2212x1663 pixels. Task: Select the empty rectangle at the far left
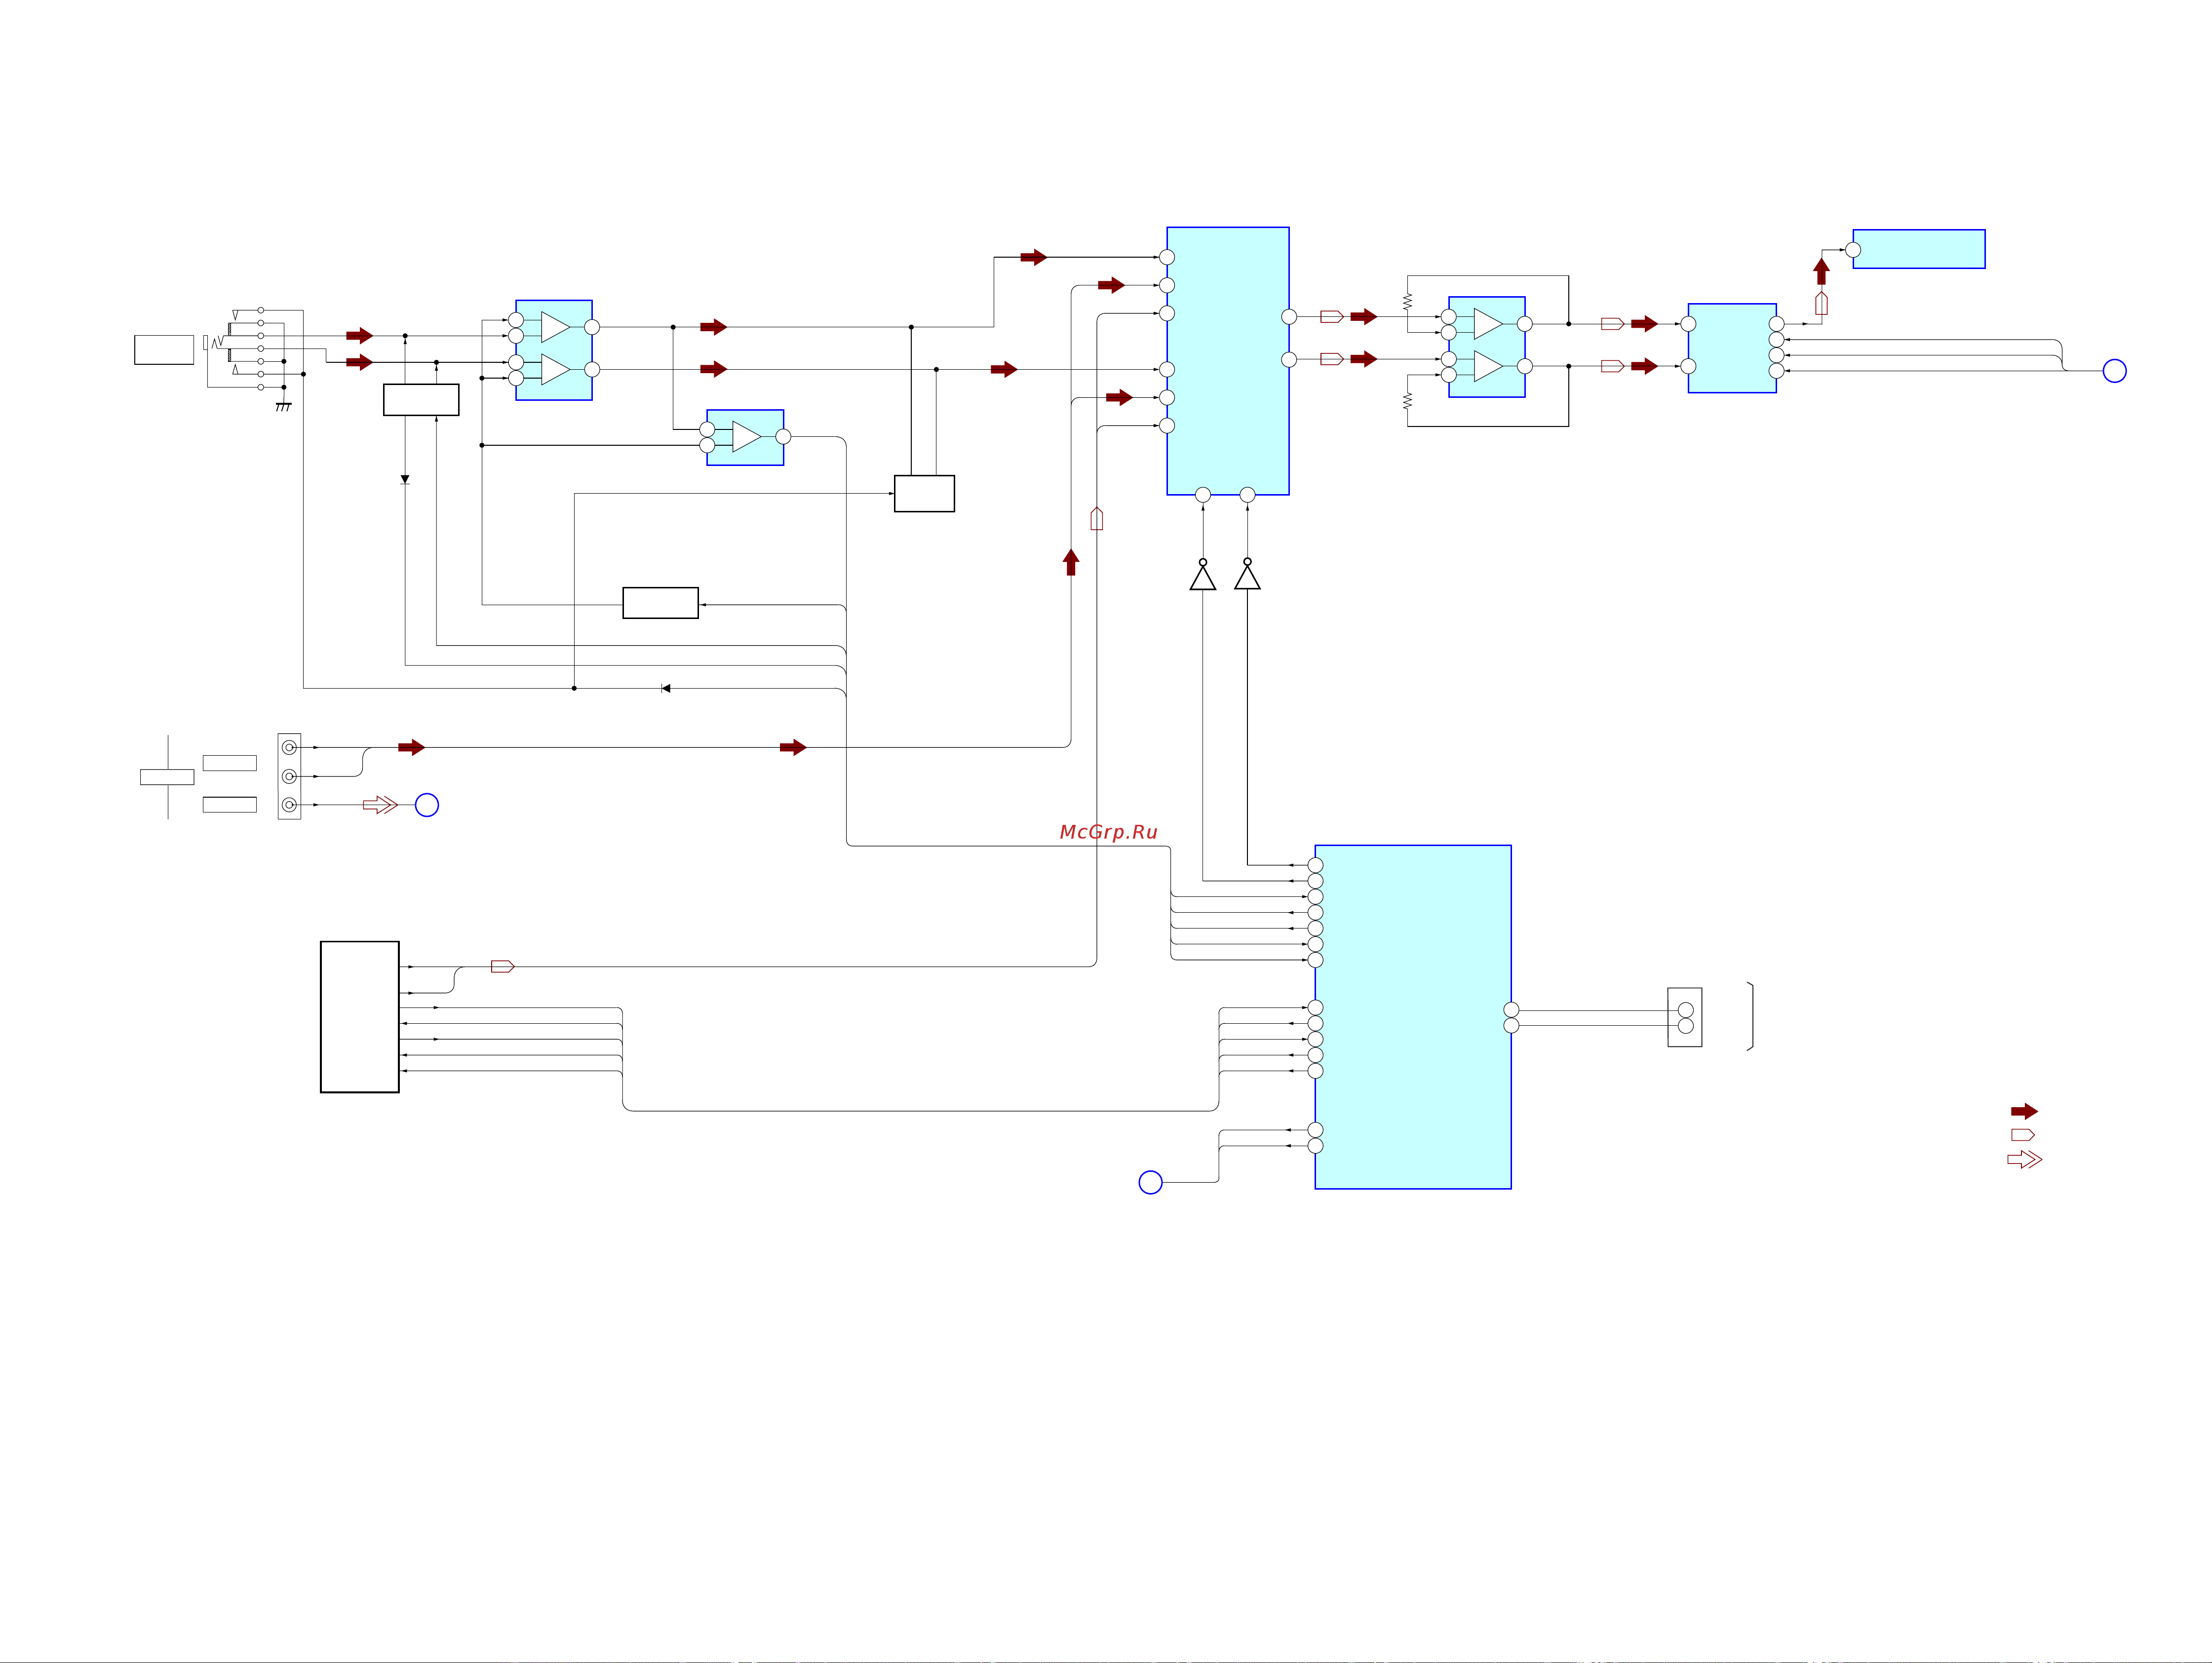click(164, 350)
